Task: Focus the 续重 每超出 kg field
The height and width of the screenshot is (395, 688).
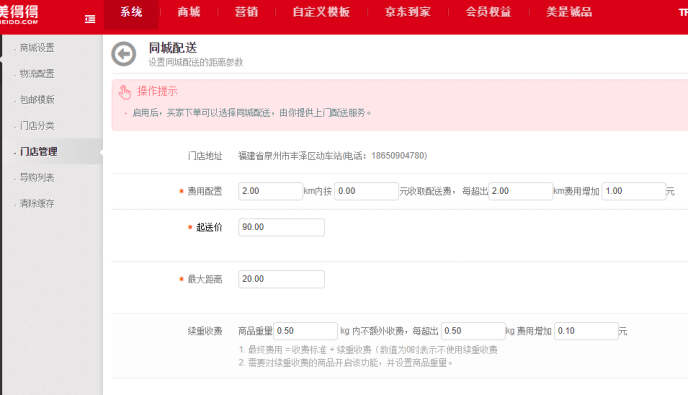Action: tap(473, 331)
